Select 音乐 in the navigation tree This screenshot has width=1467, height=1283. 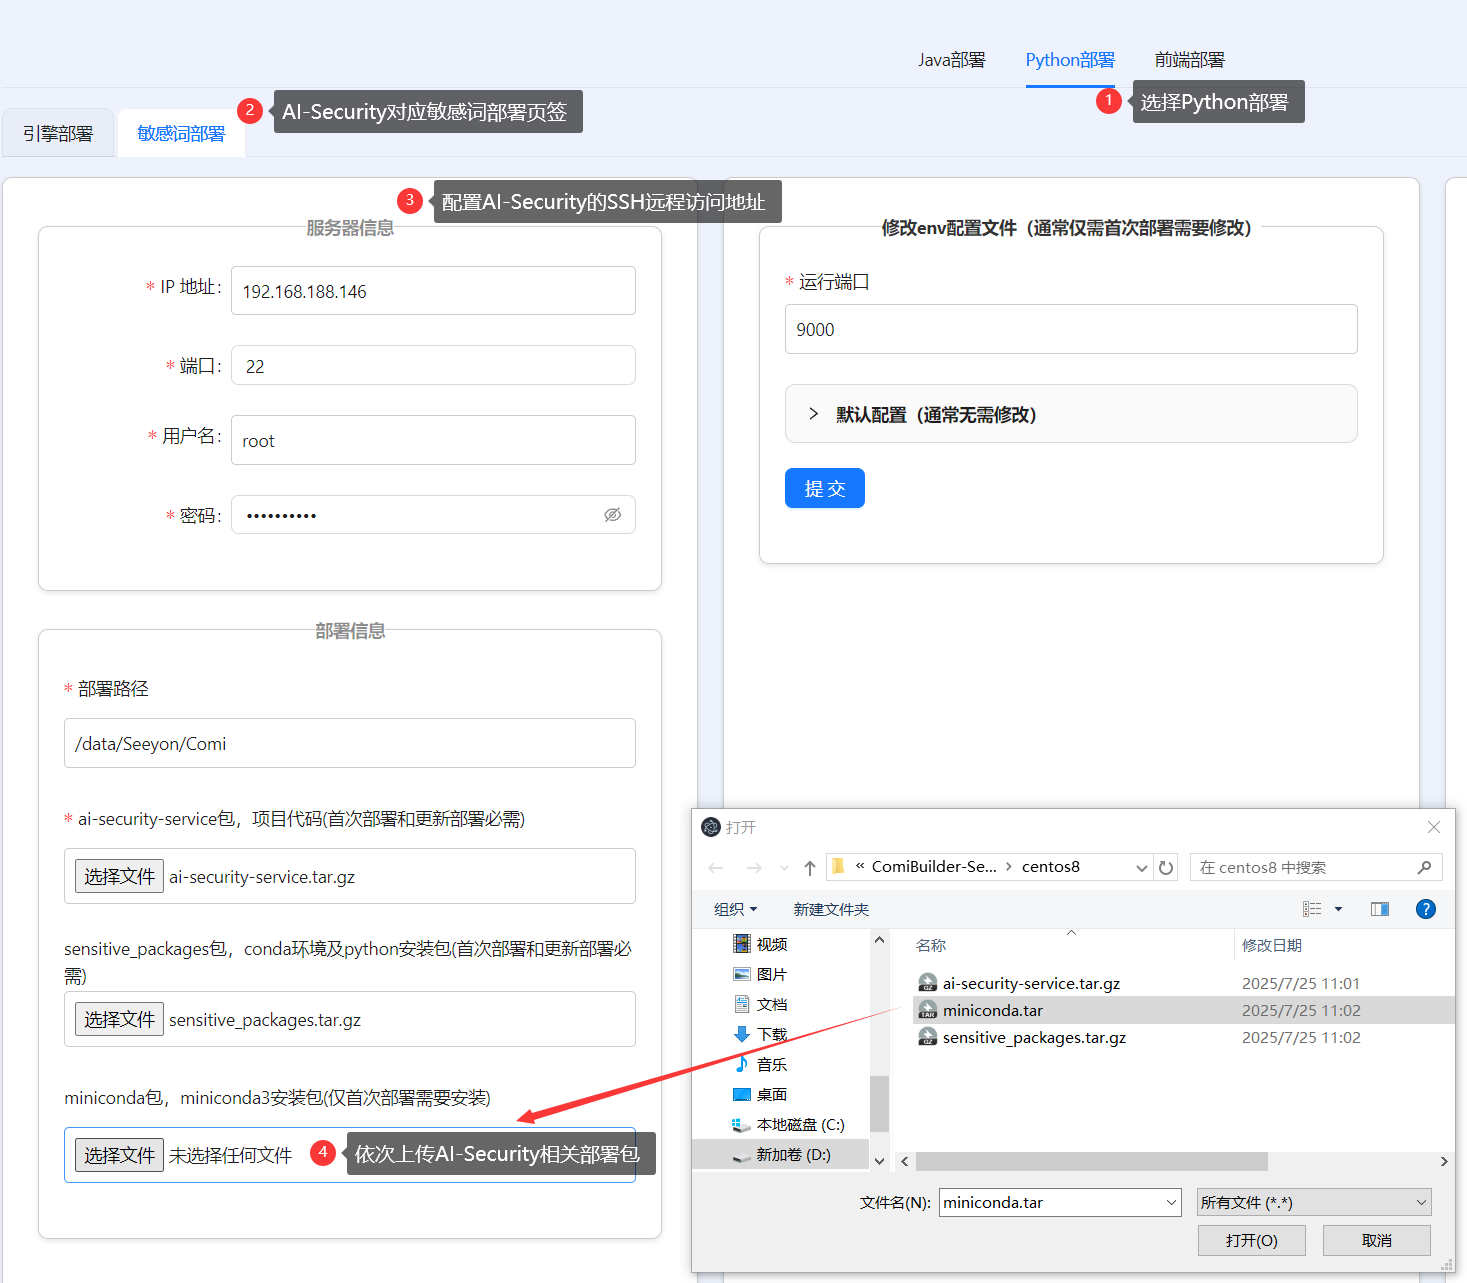coord(771,1064)
